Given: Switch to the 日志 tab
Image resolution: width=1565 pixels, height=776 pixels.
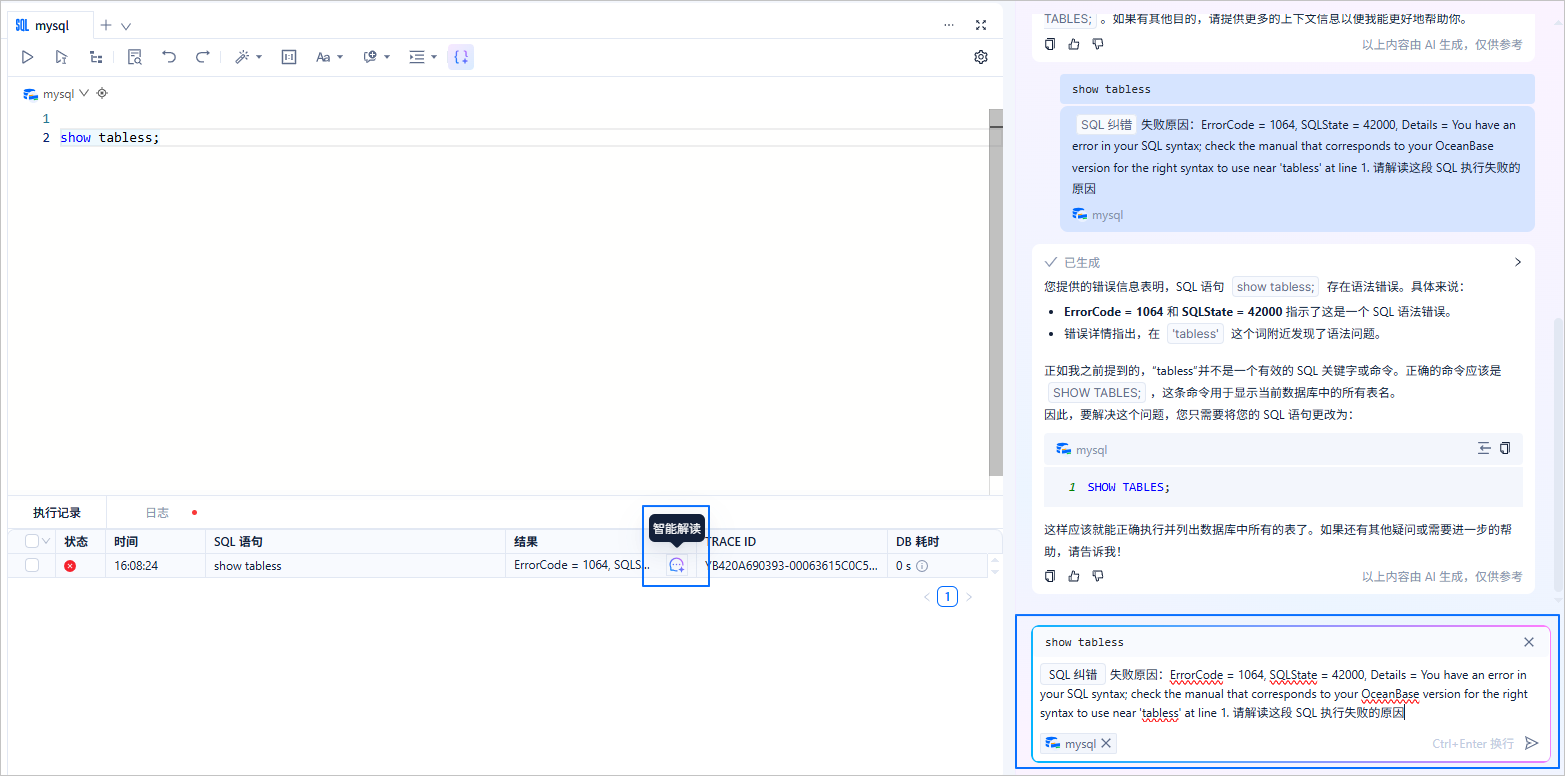Looking at the screenshot, I should pyautogui.click(x=157, y=512).
